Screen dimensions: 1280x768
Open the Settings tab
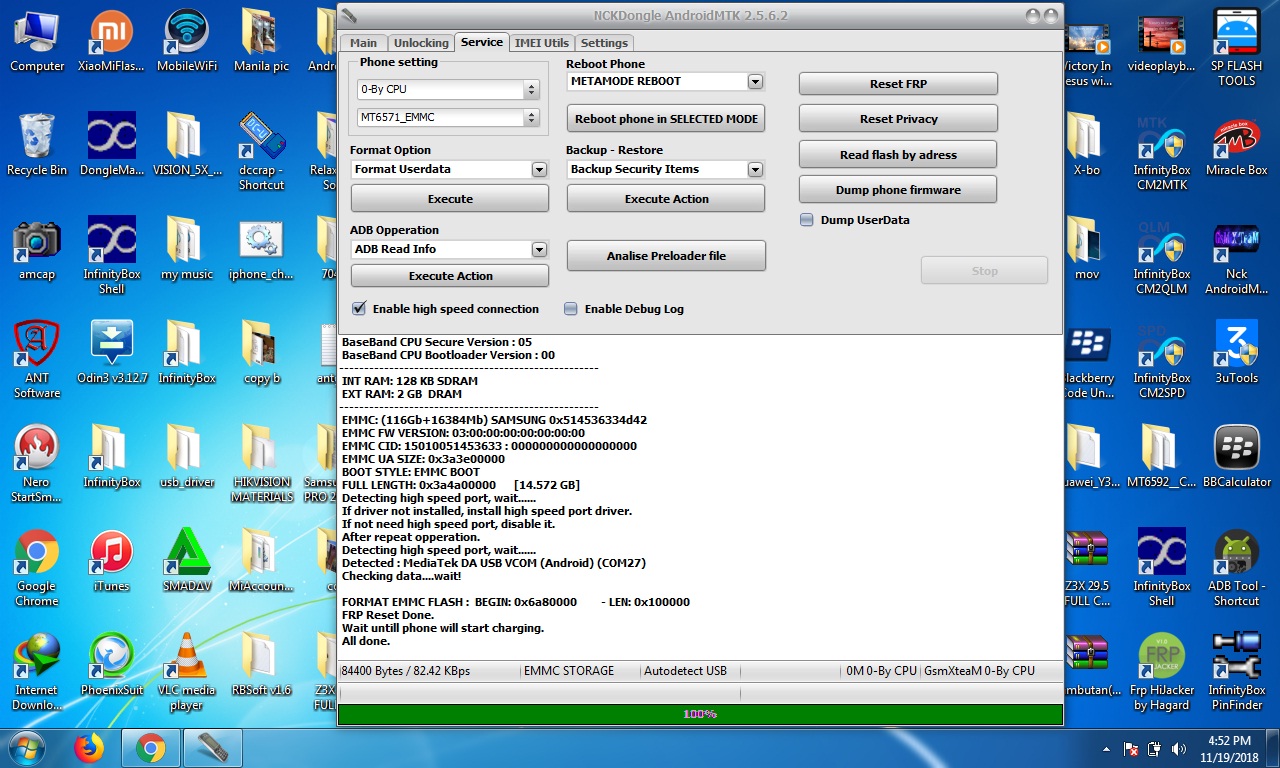[604, 43]
